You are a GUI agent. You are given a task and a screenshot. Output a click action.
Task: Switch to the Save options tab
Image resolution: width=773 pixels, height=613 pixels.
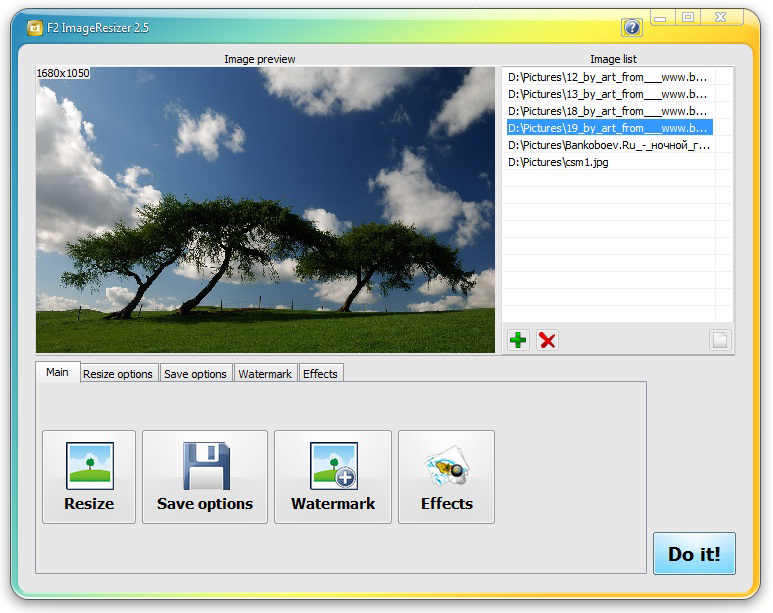(x=195, y=374)
